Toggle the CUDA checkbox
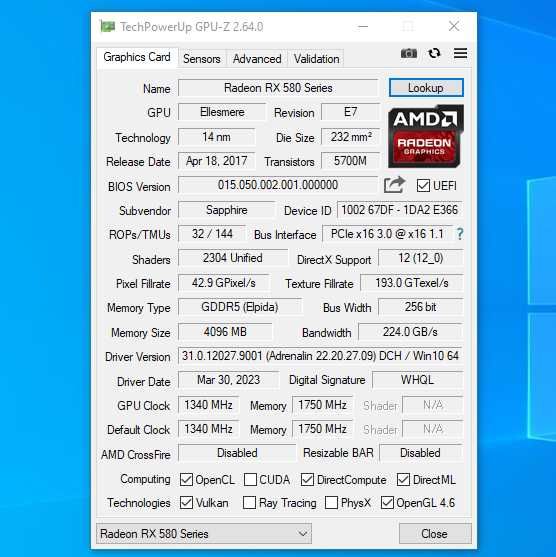556x557 pixels. [x=250, y=479]
